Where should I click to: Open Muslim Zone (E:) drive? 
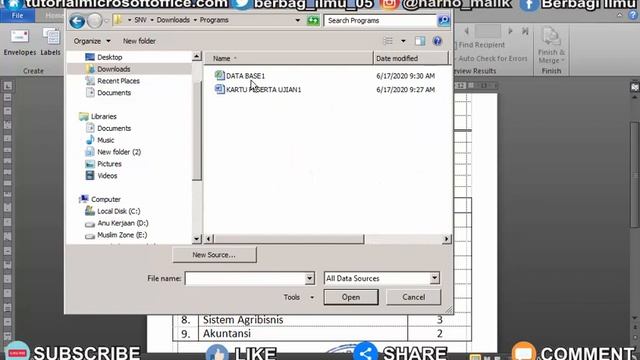[x=116, y=235]
